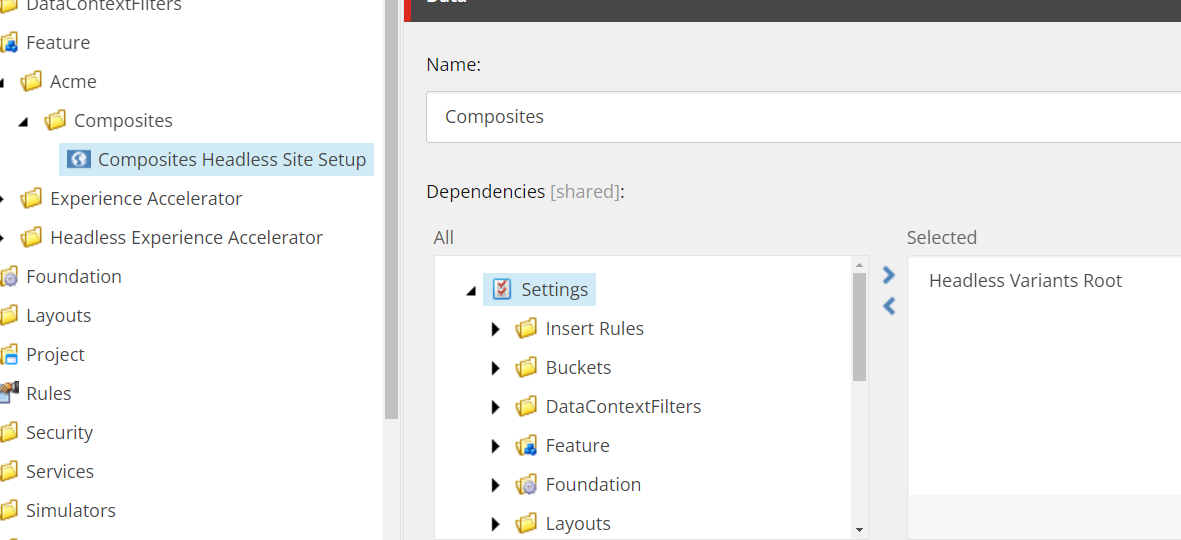Click the Project folder icon in sidebar
Image resolution: width=1181 pixels, height=540 pixels.
(10, 355)
